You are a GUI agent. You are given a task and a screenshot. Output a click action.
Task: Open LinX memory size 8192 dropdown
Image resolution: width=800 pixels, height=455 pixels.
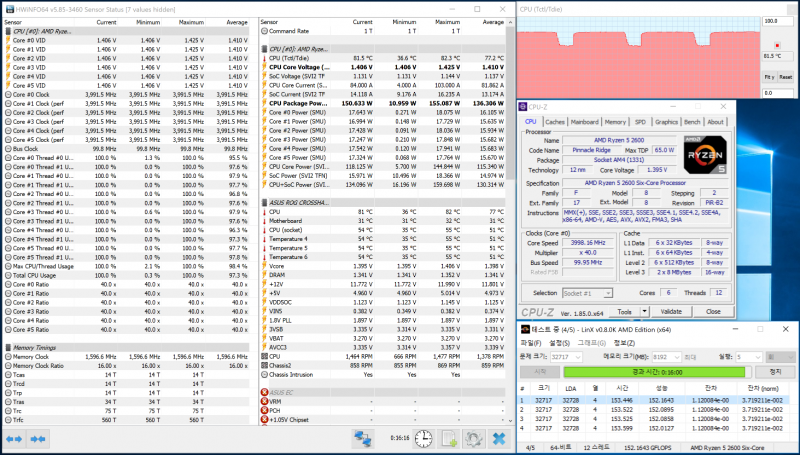(x=677, y=357)
